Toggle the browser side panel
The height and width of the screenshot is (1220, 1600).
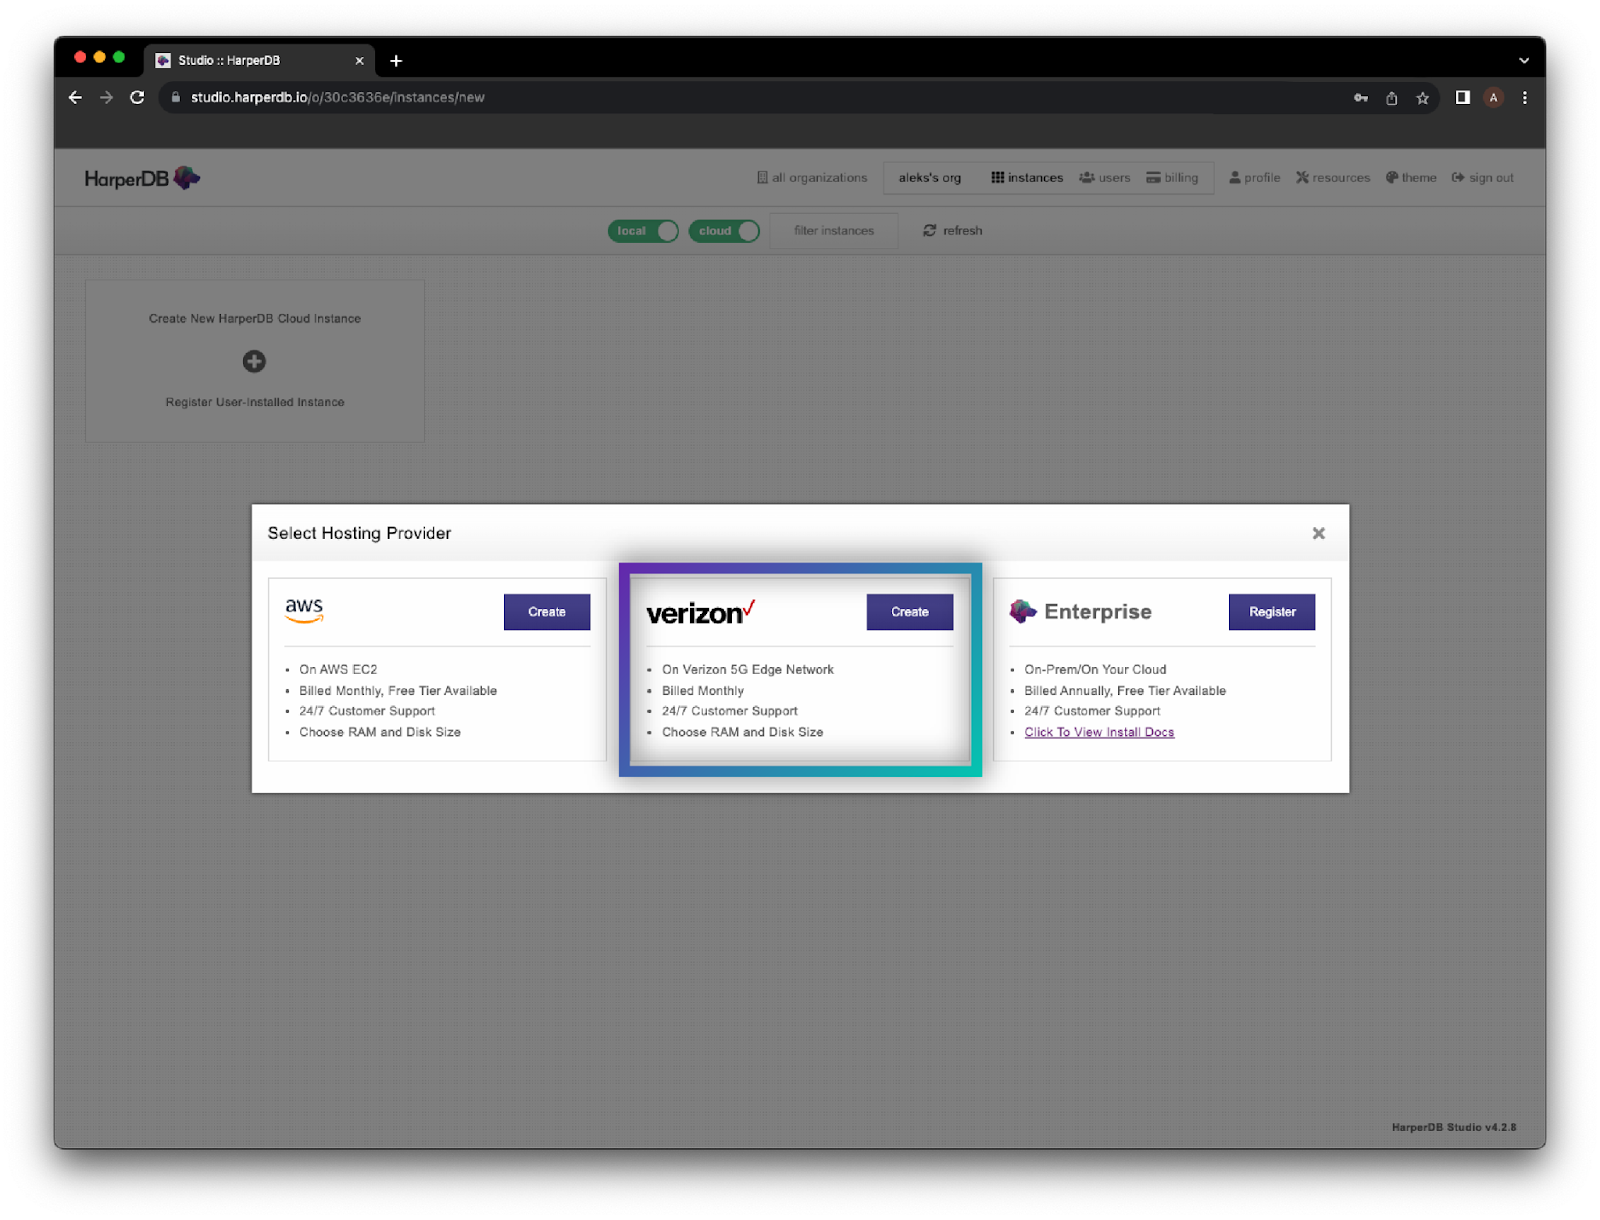(x=1462, y=97)
